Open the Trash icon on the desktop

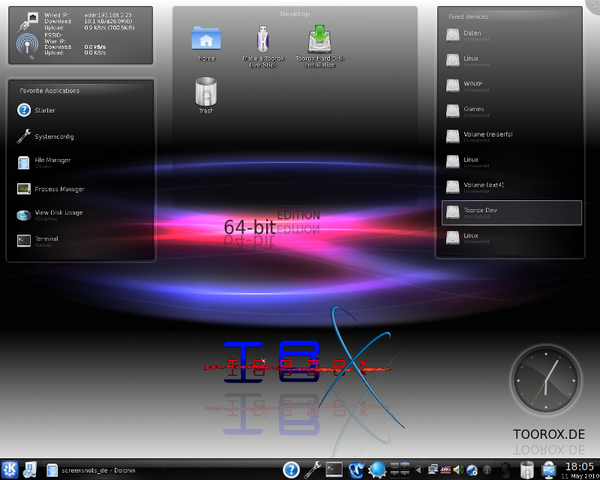[x=206, y=92]
